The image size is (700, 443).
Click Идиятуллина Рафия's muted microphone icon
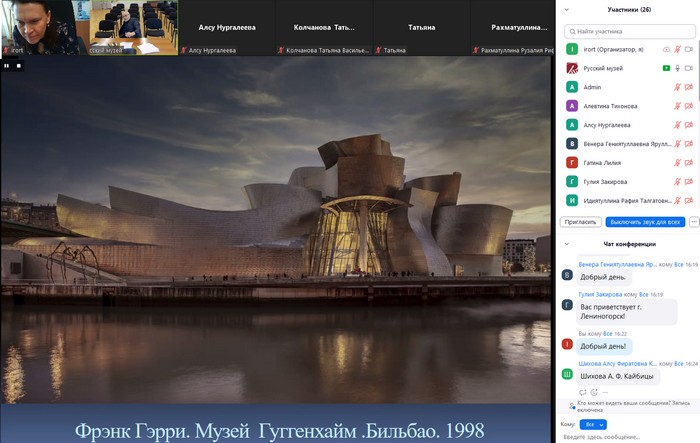[x=677, y=201]
